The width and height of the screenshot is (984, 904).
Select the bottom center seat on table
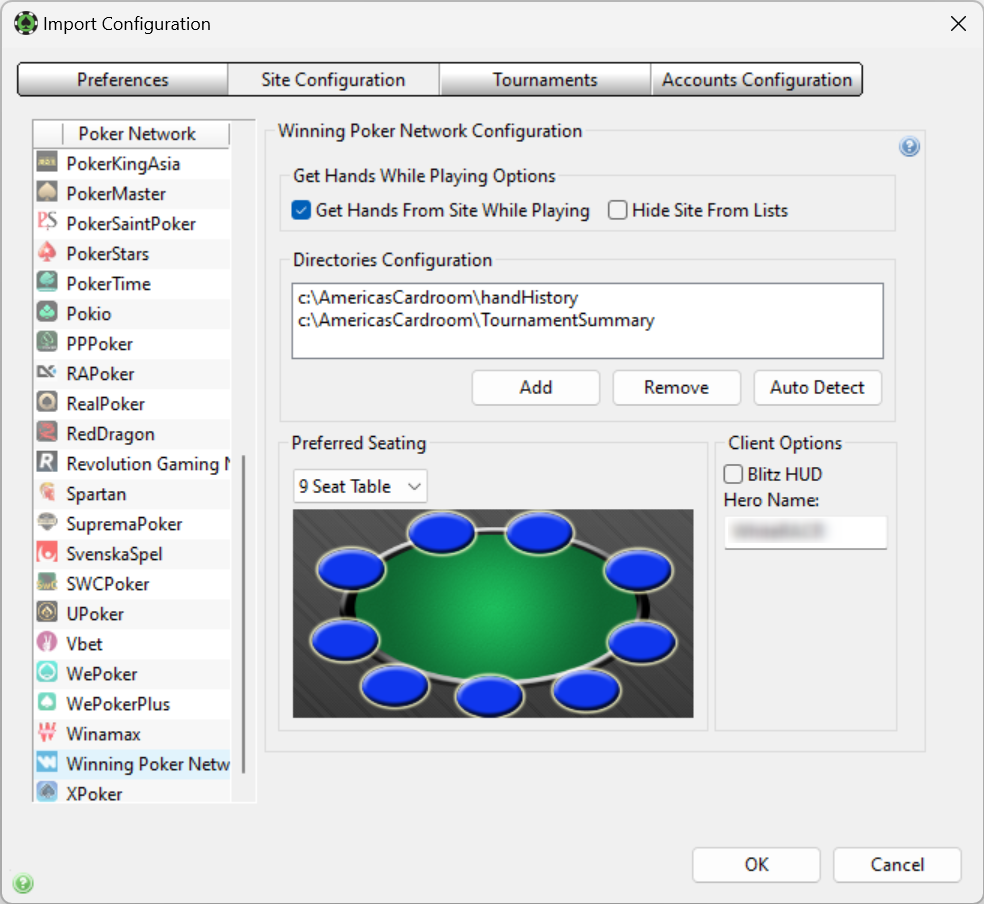tap(489, 695)
